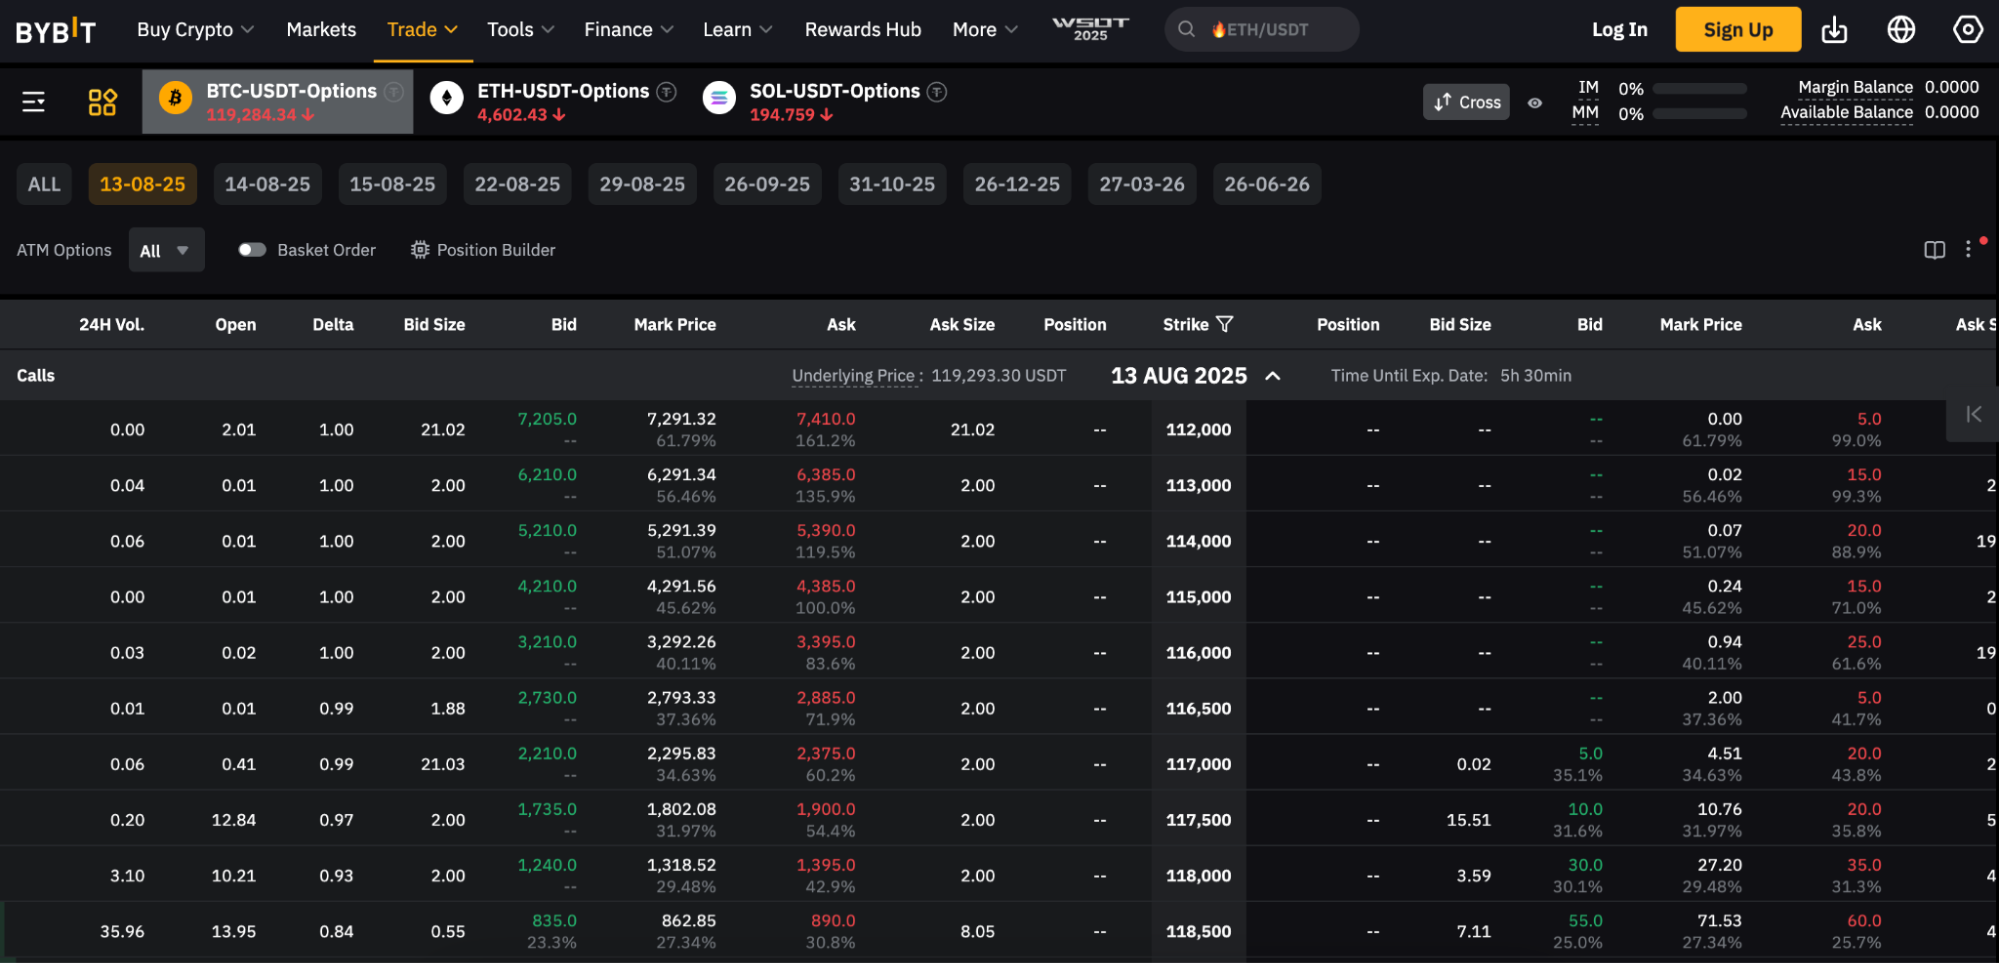Open the settings gear icon
This screenshot has height=964, width=1999.
tap(1967, 29)
